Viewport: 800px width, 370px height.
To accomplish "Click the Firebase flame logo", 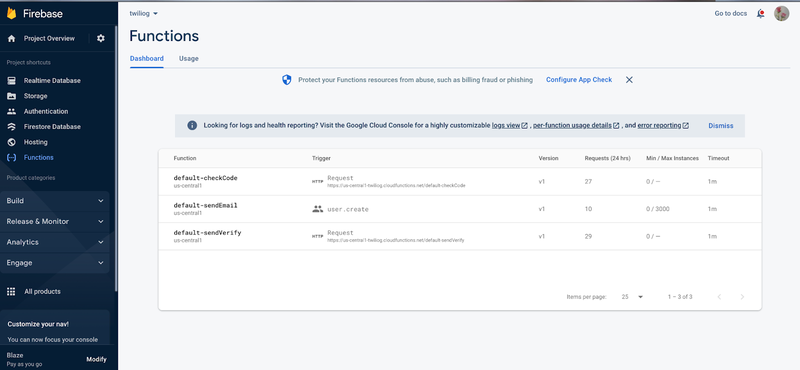I will click(x=11, y=13).
